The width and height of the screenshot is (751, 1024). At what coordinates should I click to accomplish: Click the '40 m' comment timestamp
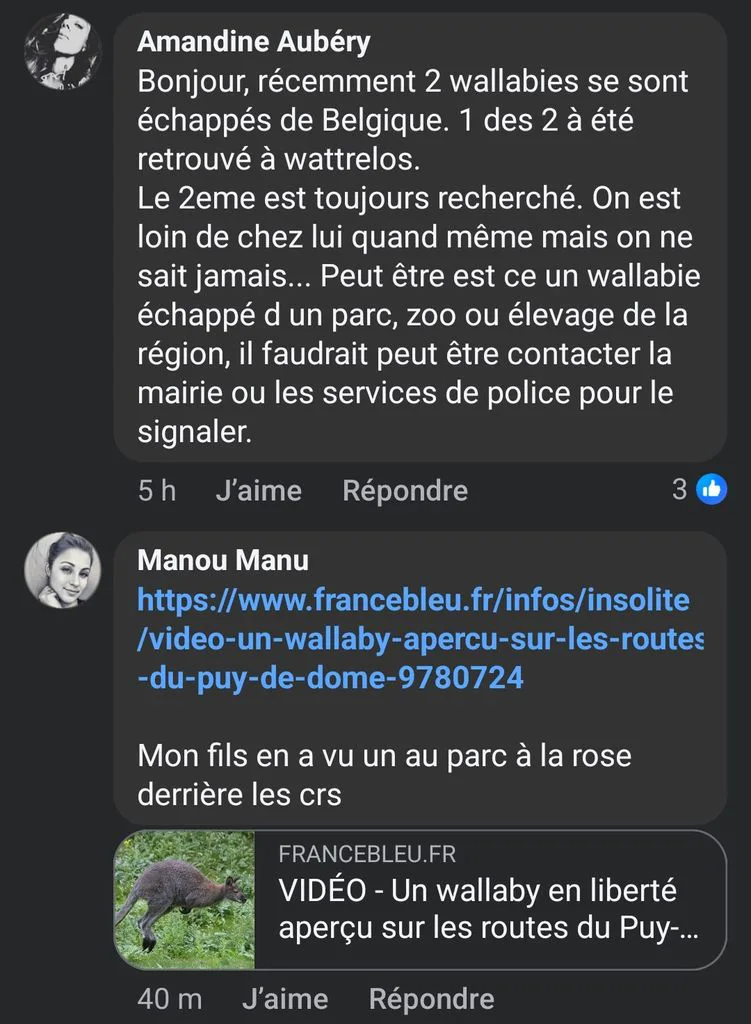[170, 999]
